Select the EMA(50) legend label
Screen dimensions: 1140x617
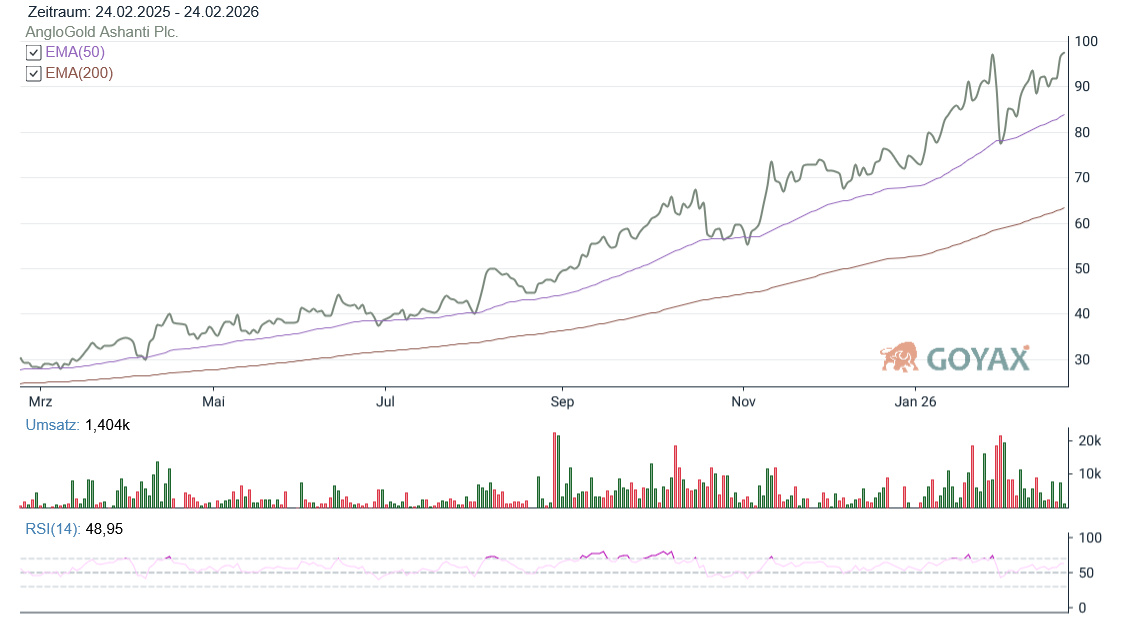[x=75, y=52]
